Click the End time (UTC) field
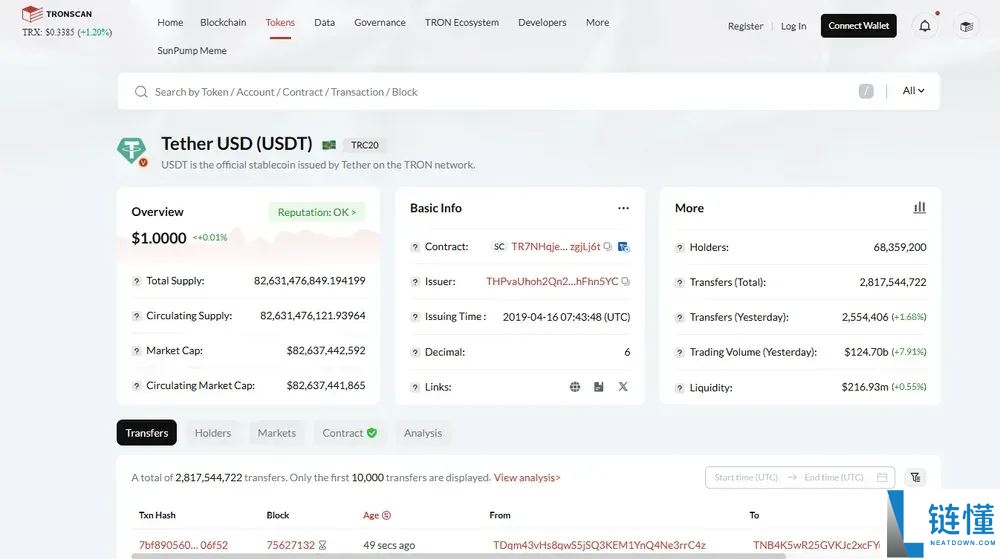1000x559 pixels. [834, 477]
